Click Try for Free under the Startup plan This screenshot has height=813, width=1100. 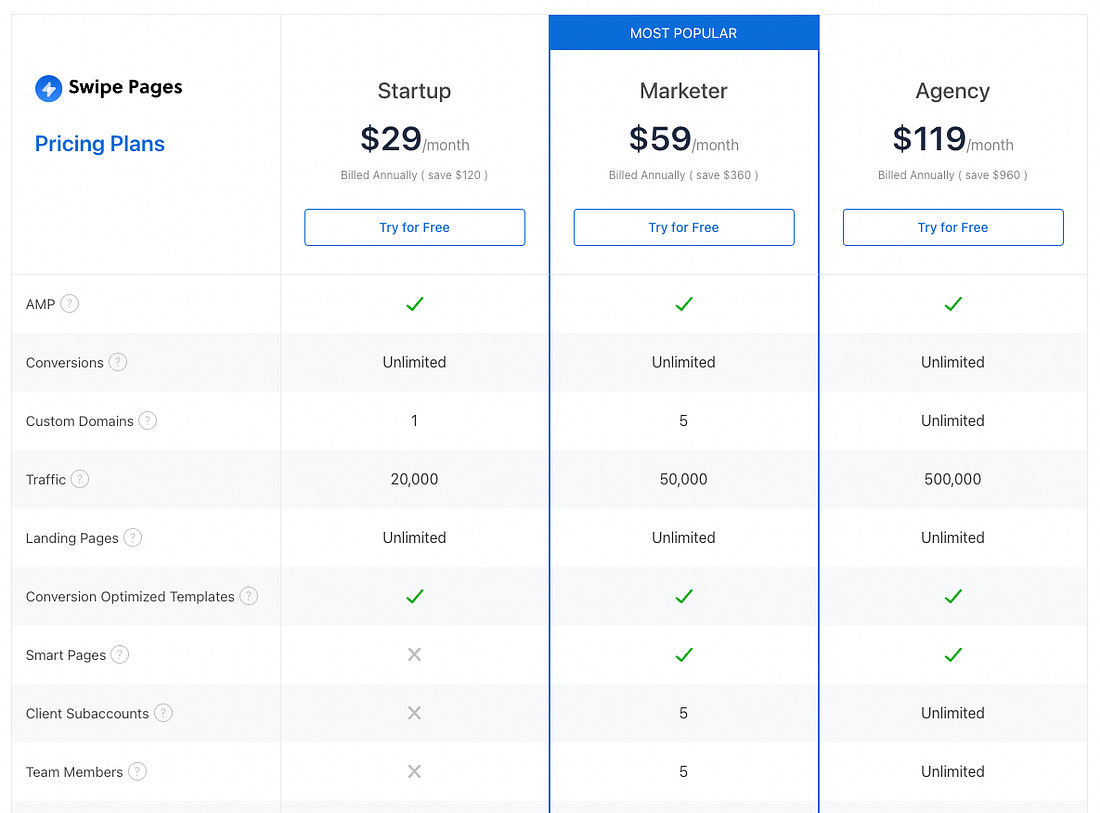pos(414,227)
